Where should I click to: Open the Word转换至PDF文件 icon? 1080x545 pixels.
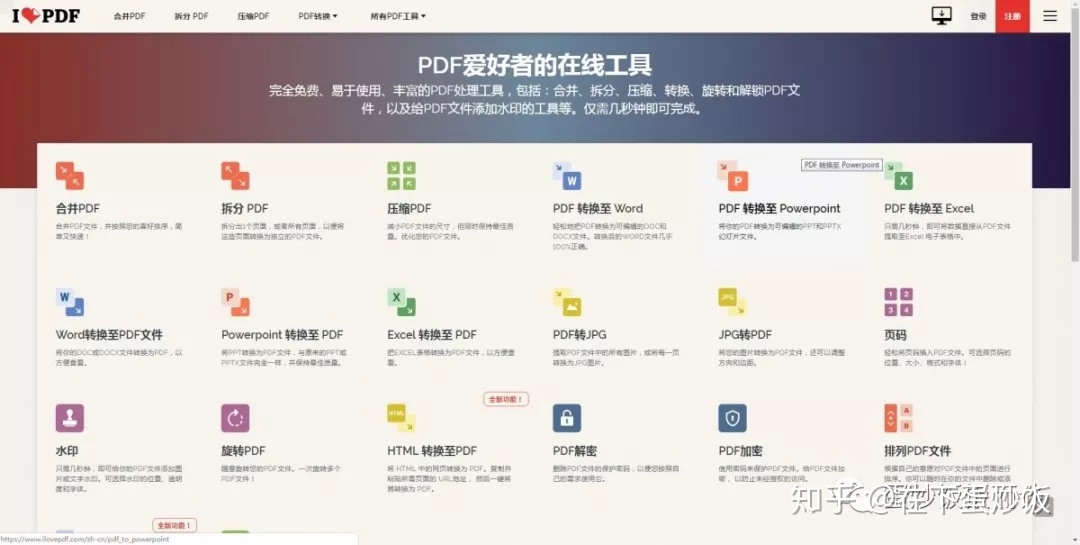(70, 302)
